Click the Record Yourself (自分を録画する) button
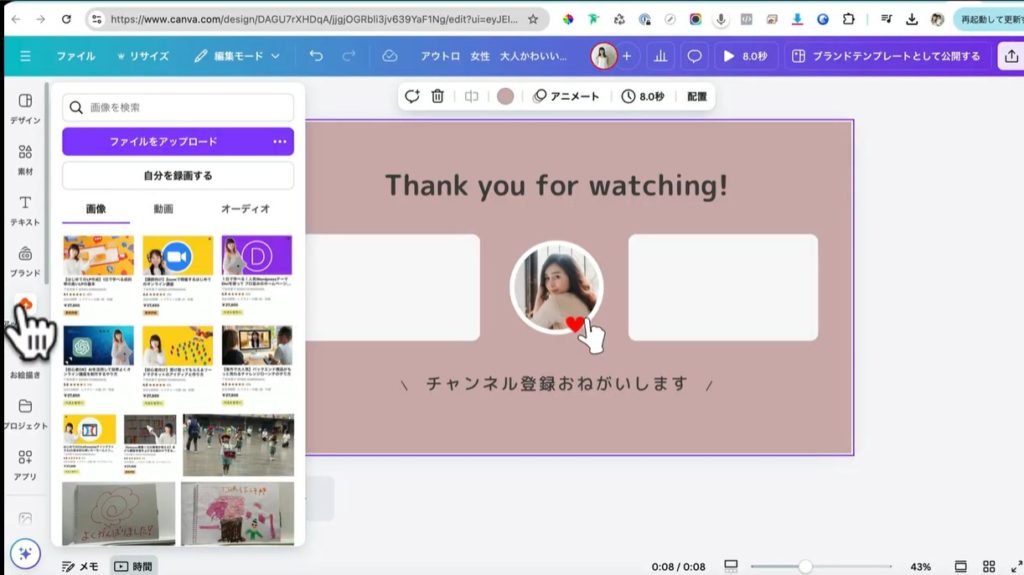The height and width of the screenshot is (575, 1024). (x=178, y=176)
